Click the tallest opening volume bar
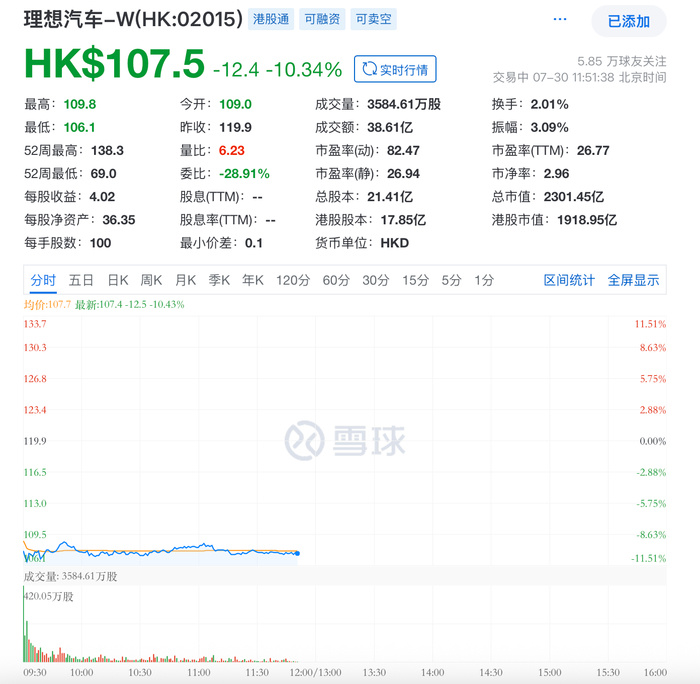700x684 pixels. pyautogui.click(x=24, y=624)
